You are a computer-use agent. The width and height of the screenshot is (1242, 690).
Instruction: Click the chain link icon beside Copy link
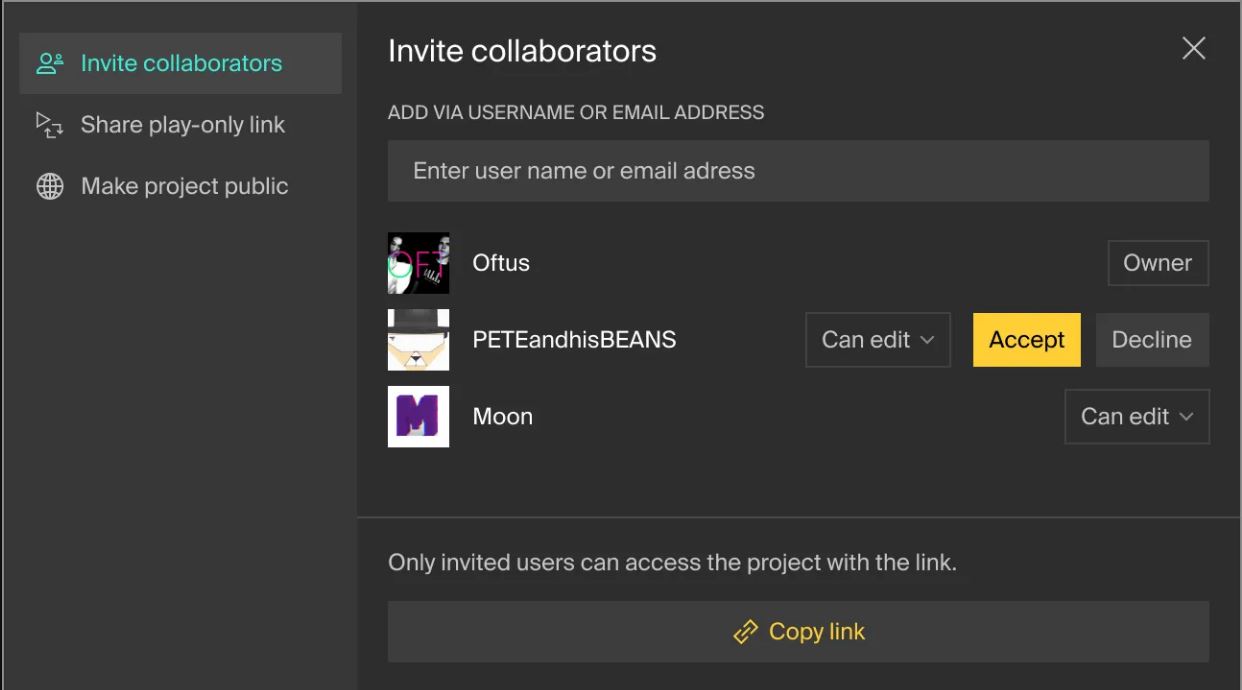click(x=745, y=632)
